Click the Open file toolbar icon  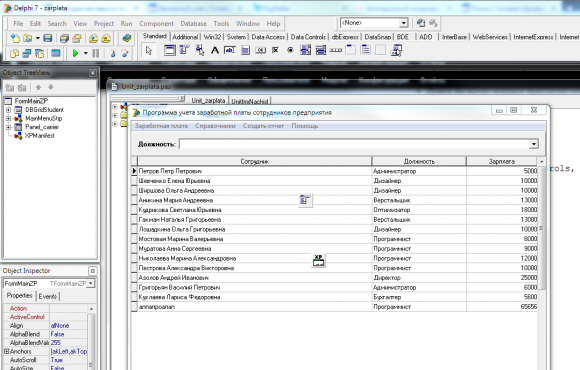click(x=28, y=38)
